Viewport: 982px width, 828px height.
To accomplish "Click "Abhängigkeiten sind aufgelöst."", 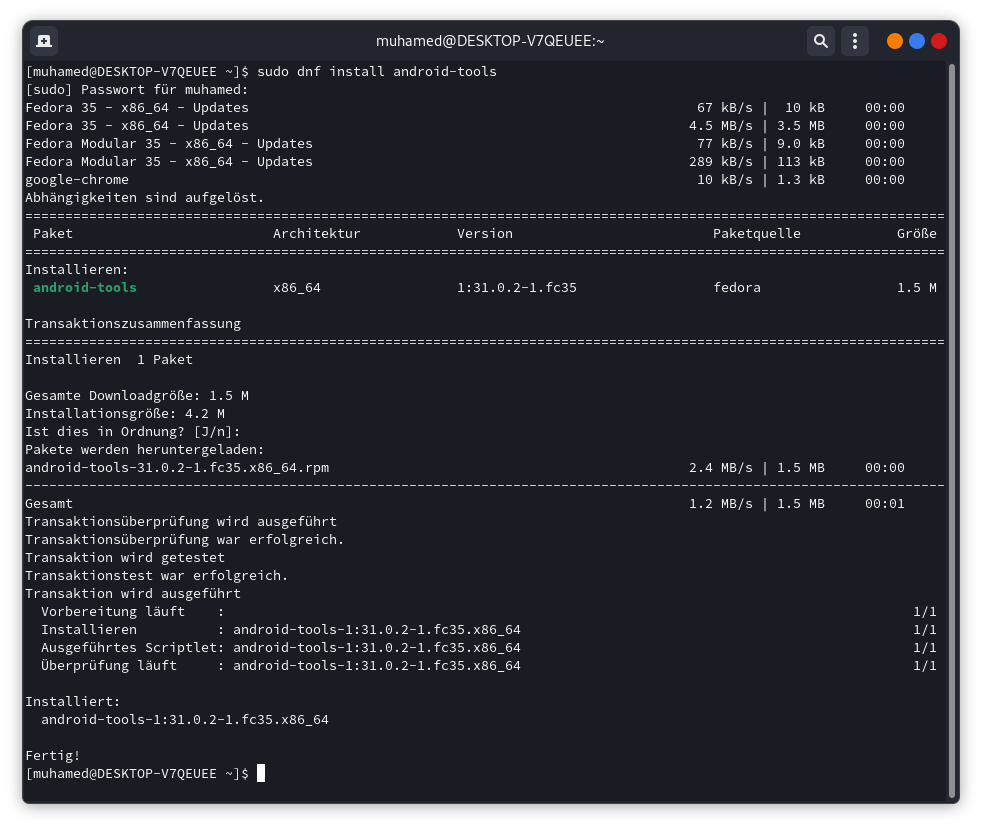I will pos(145,198).
